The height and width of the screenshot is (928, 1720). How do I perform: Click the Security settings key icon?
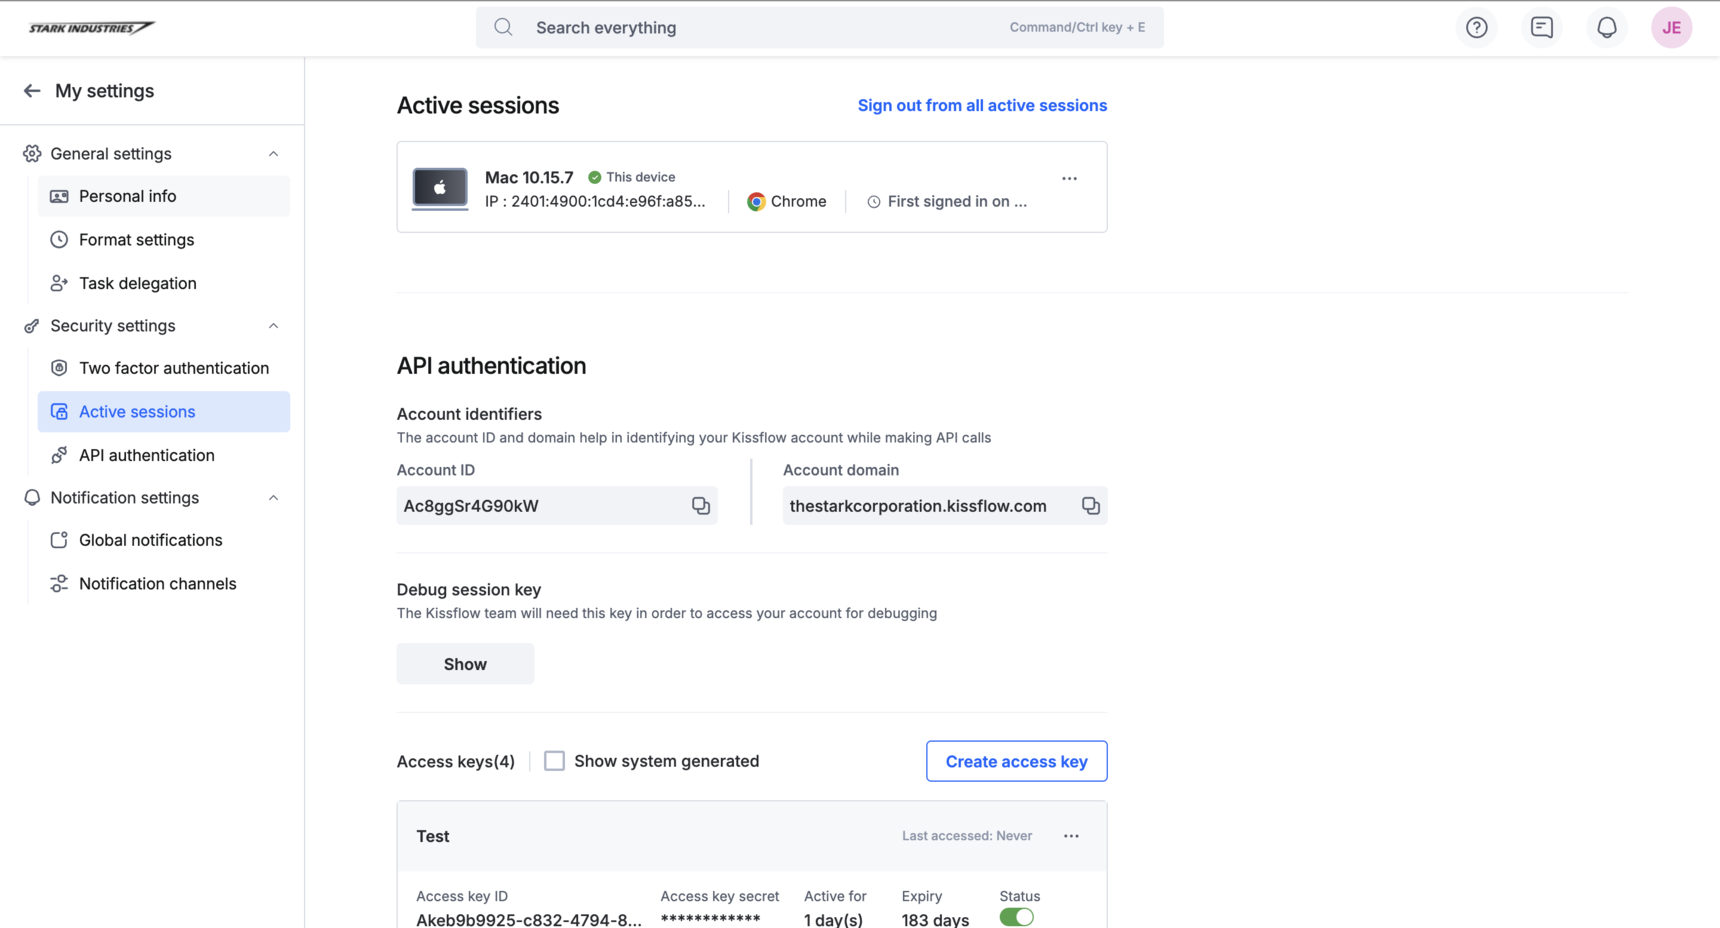pyautogui.click(x=32, y=326)
